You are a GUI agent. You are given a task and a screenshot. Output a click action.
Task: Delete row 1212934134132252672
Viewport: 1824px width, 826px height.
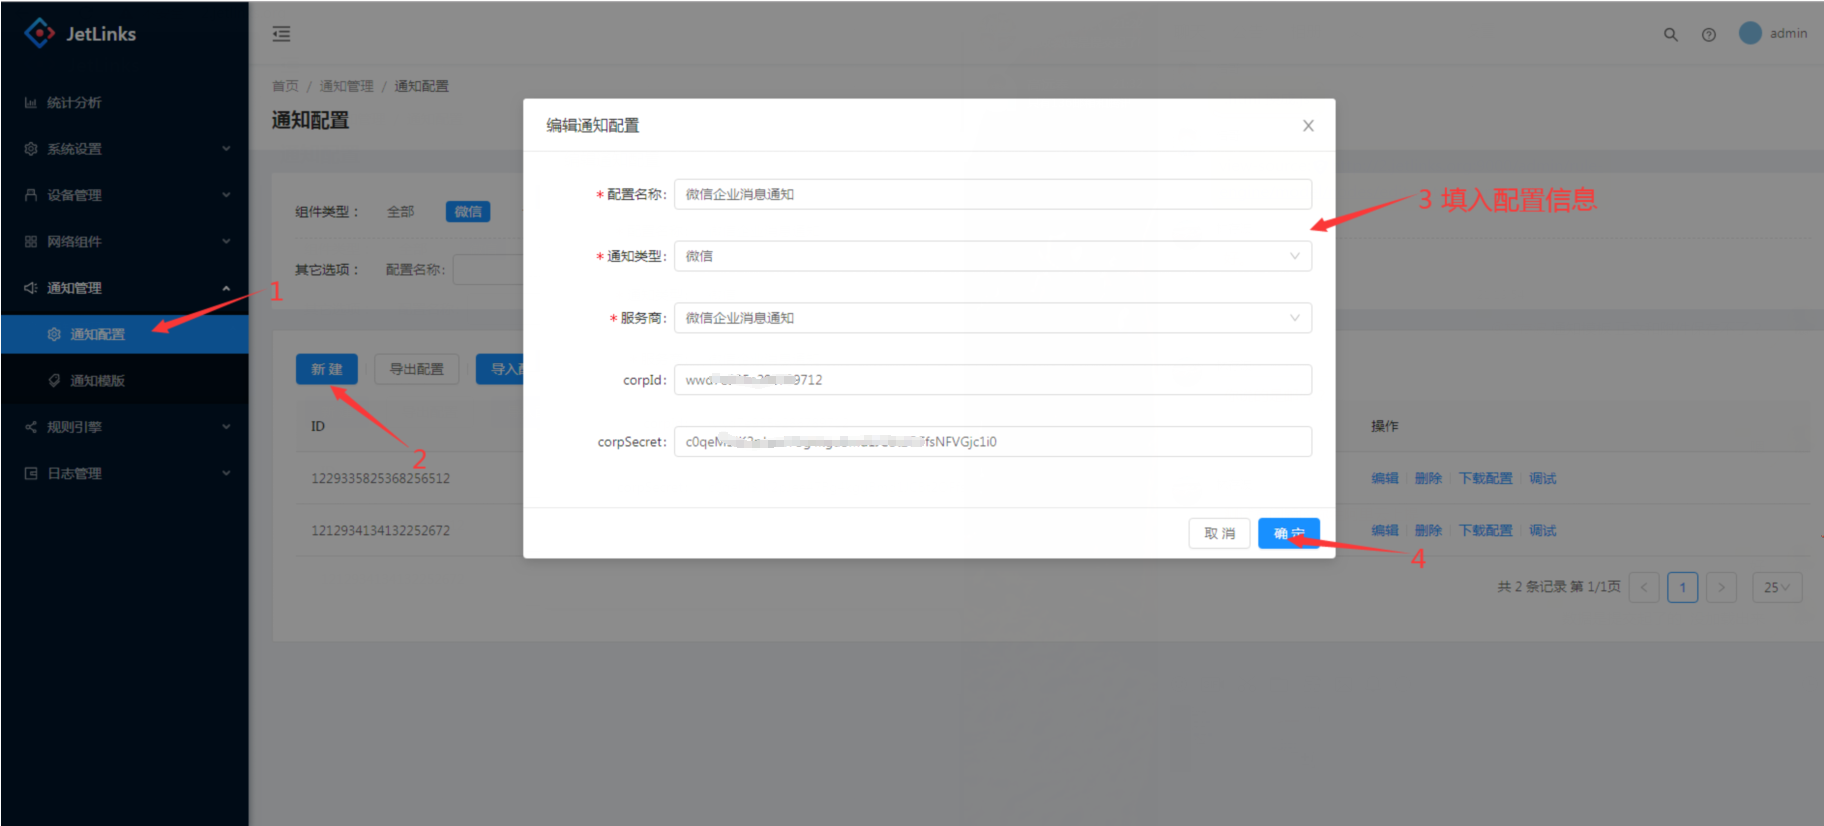(1428, 530)
